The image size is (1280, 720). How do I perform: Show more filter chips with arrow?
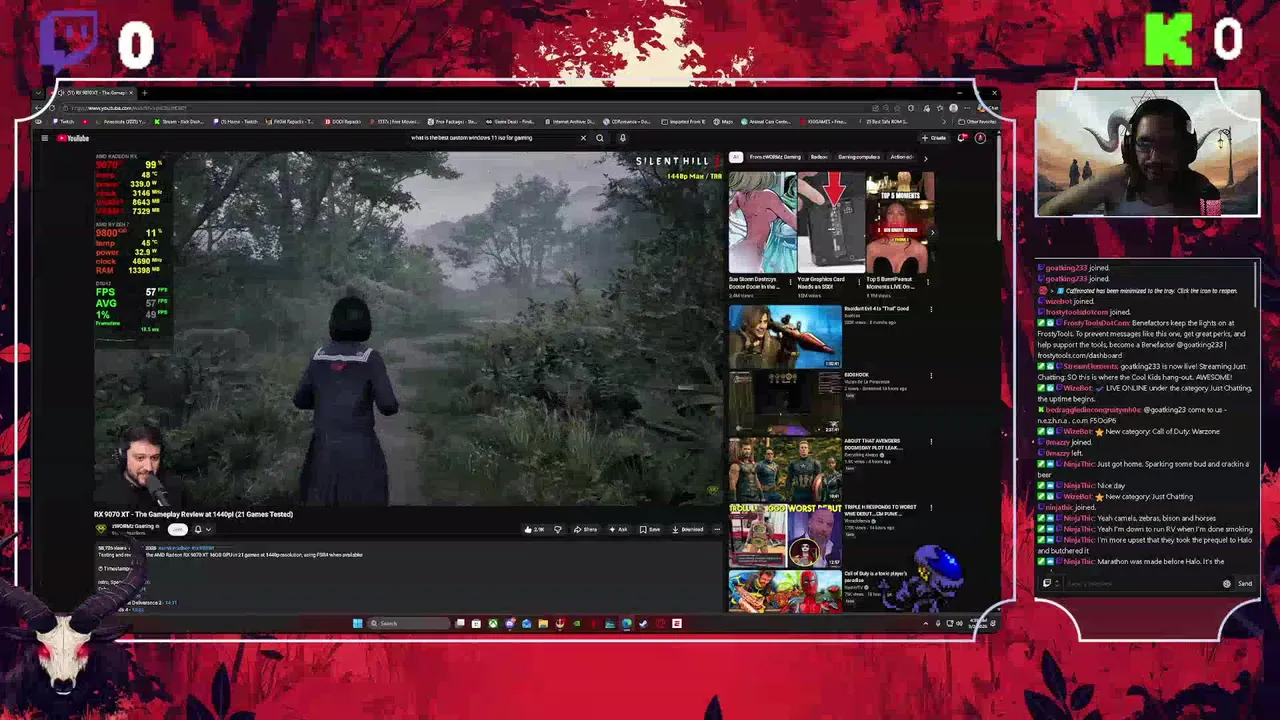(x=925, y=157)
